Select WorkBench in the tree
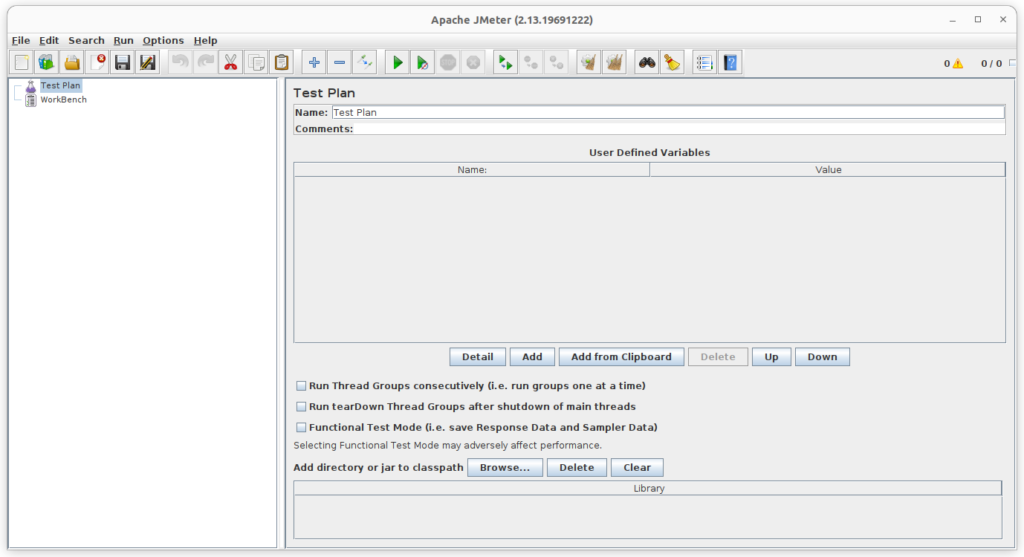 [x=63, y=100]
